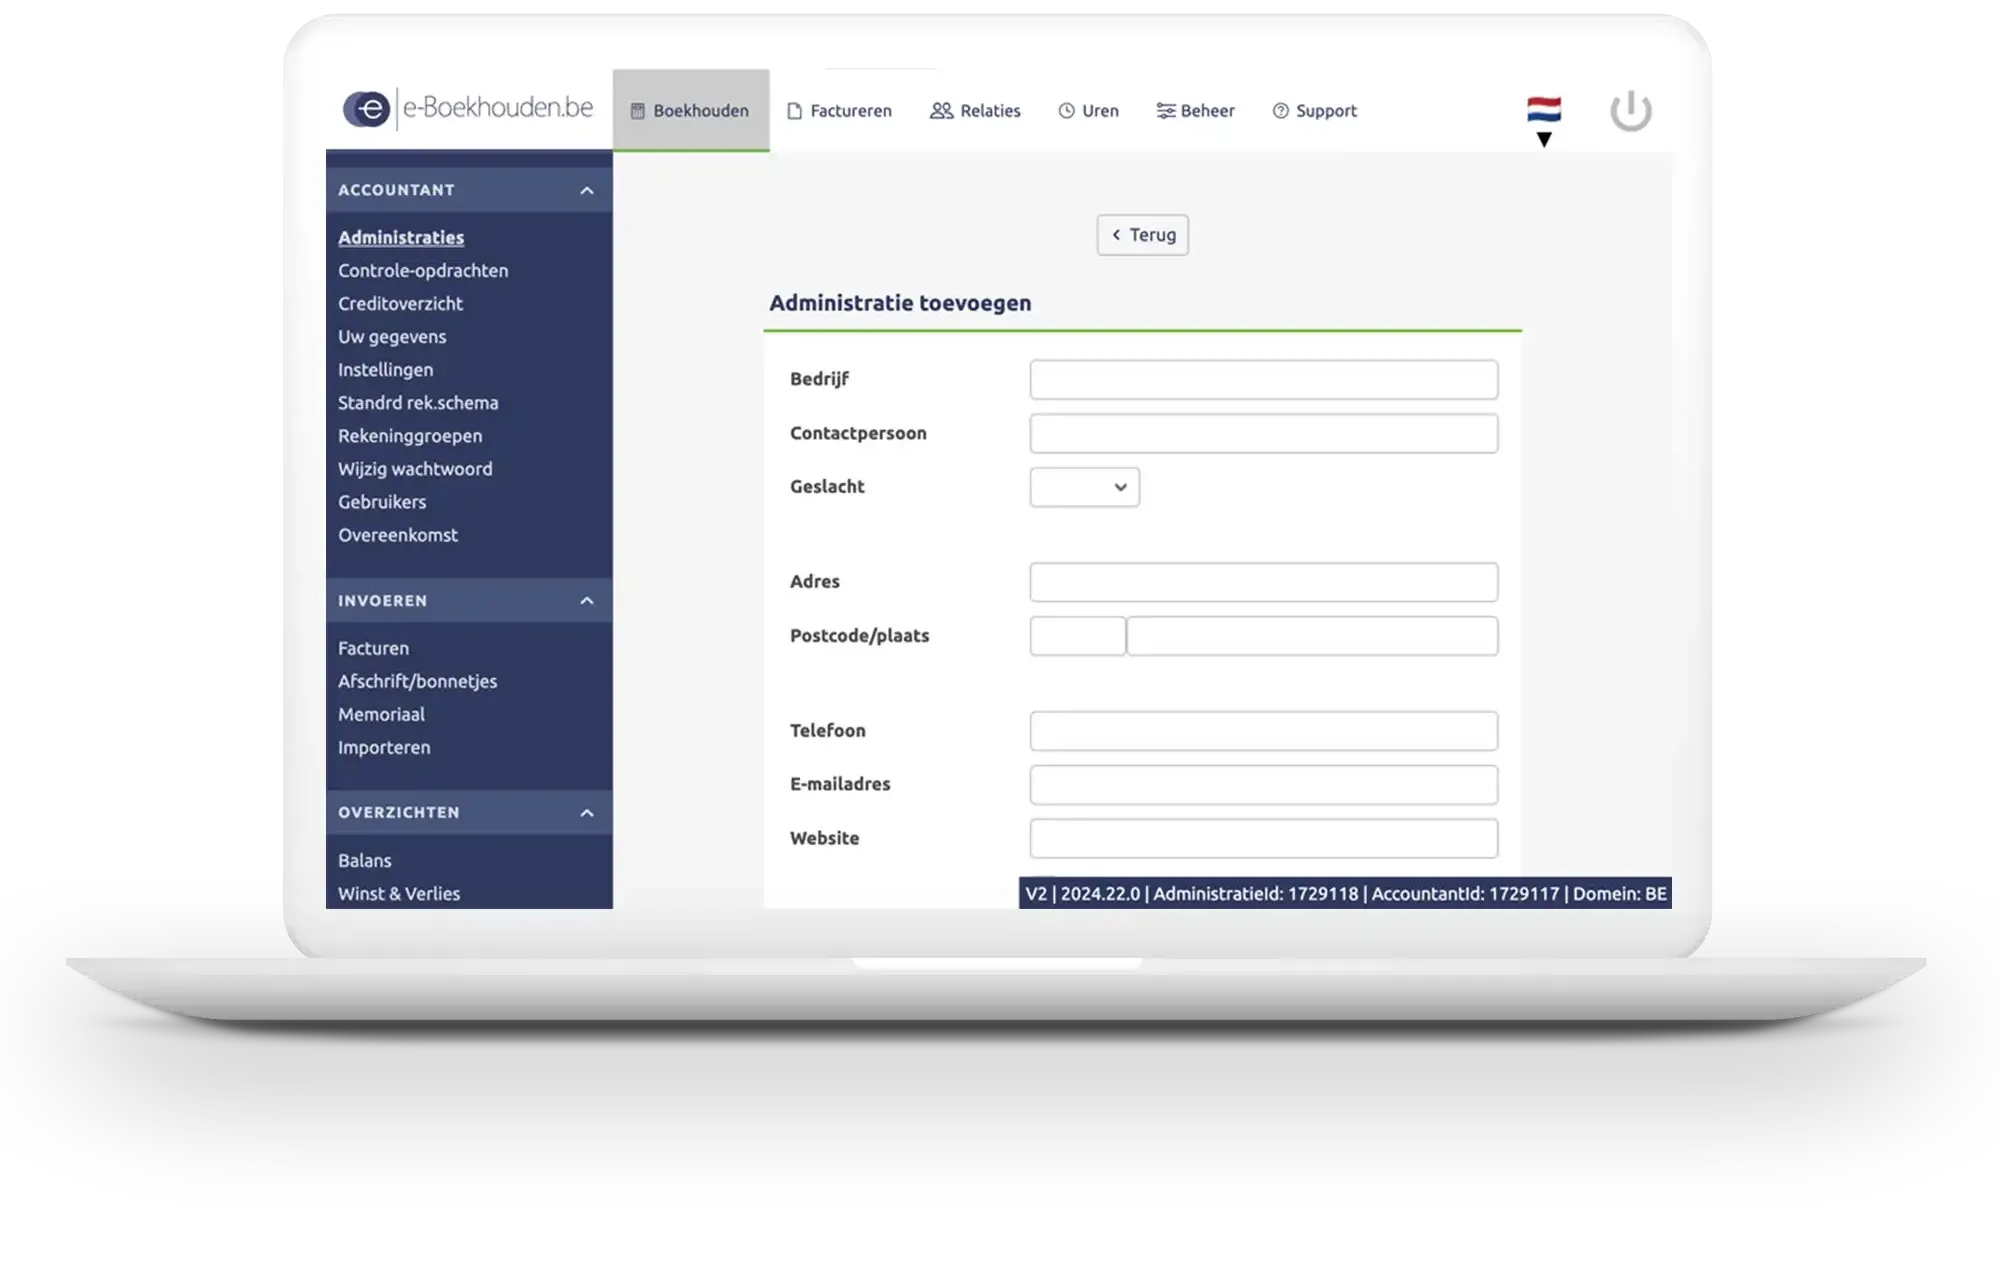This screenshot has width=2000, height=1263.
Task: Click the Bedrijf input field
Action: click(1264, 379)
